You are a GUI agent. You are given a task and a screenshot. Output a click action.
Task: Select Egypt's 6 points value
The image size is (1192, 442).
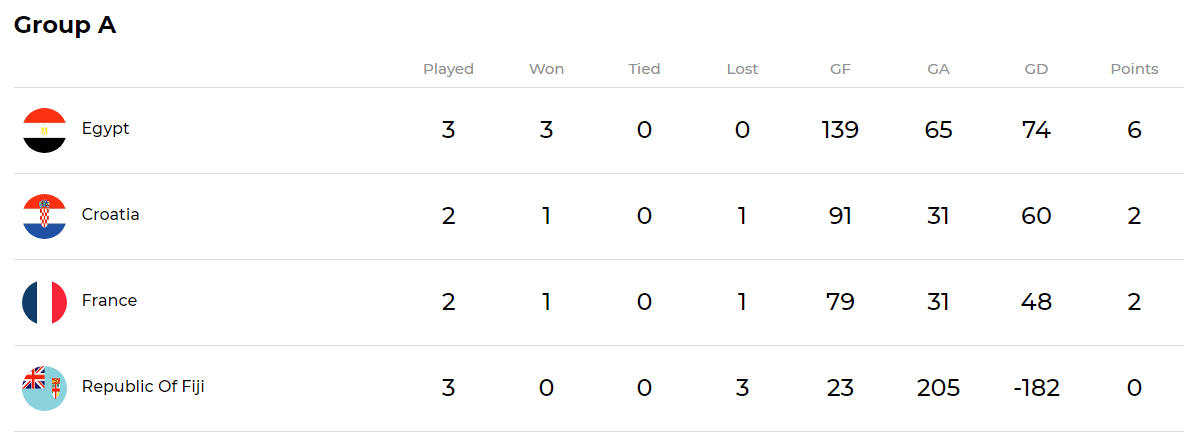pos(1134,130)
